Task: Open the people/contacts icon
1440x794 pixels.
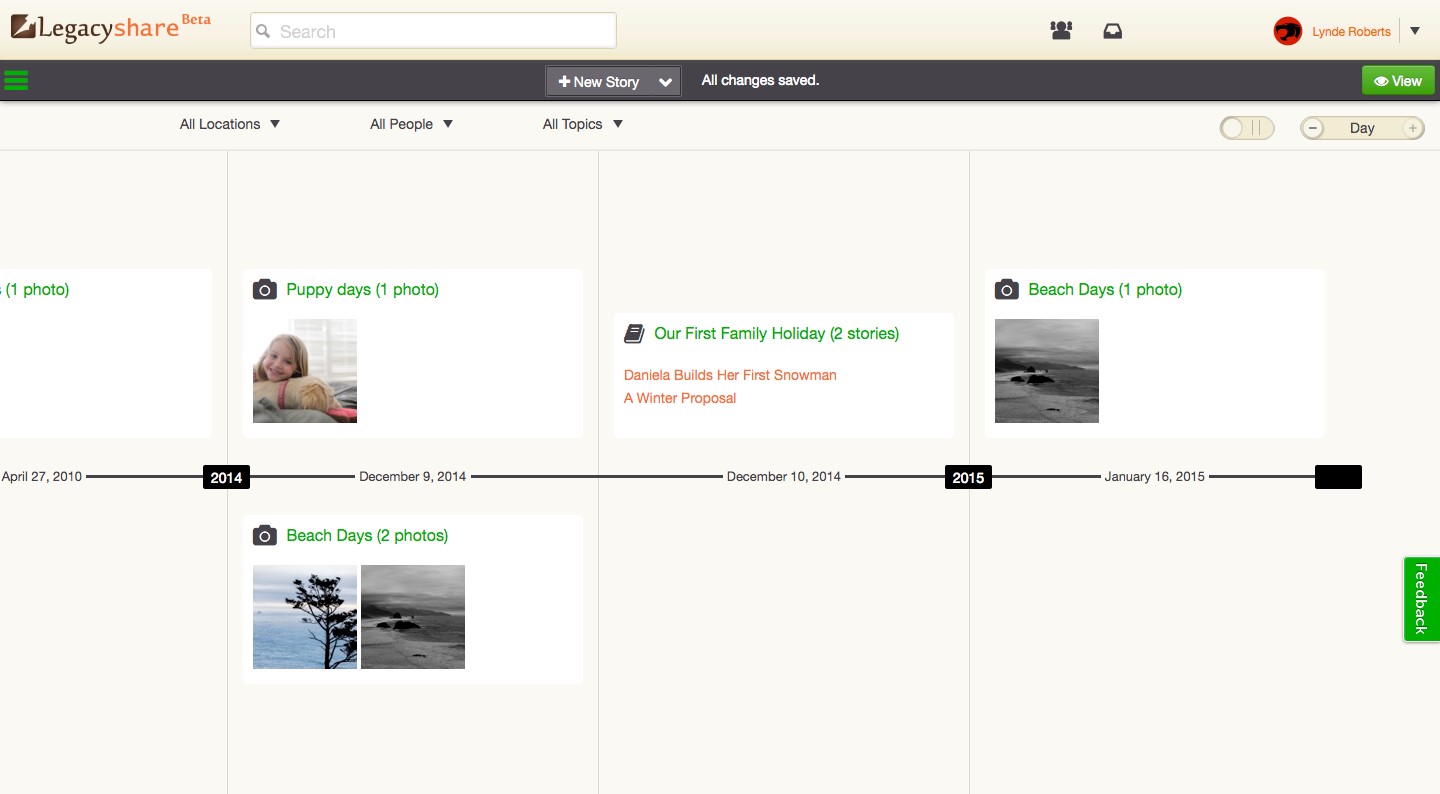Action: (1061, 31)
